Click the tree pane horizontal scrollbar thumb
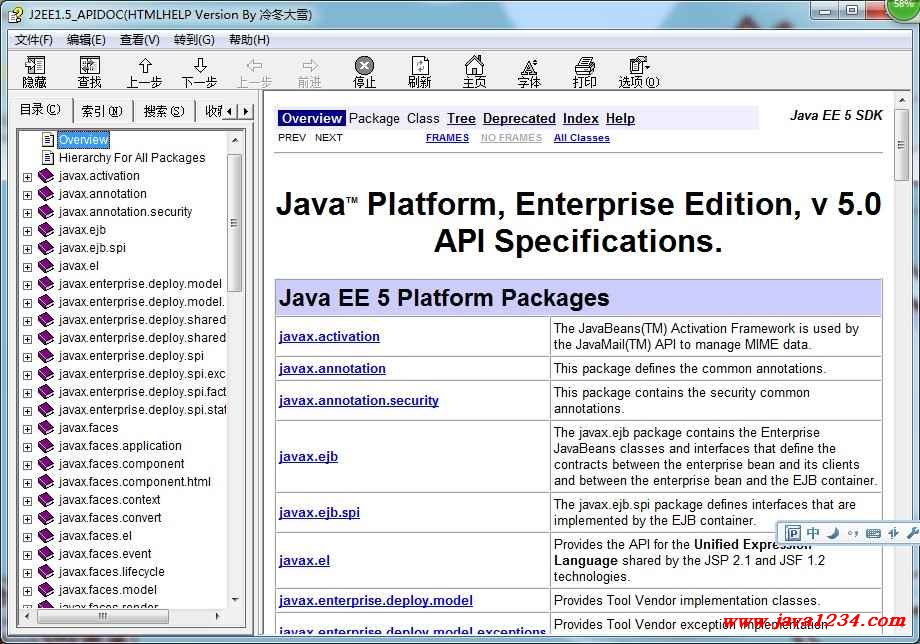This screenshot has width=920, height=644. point(103,616)
